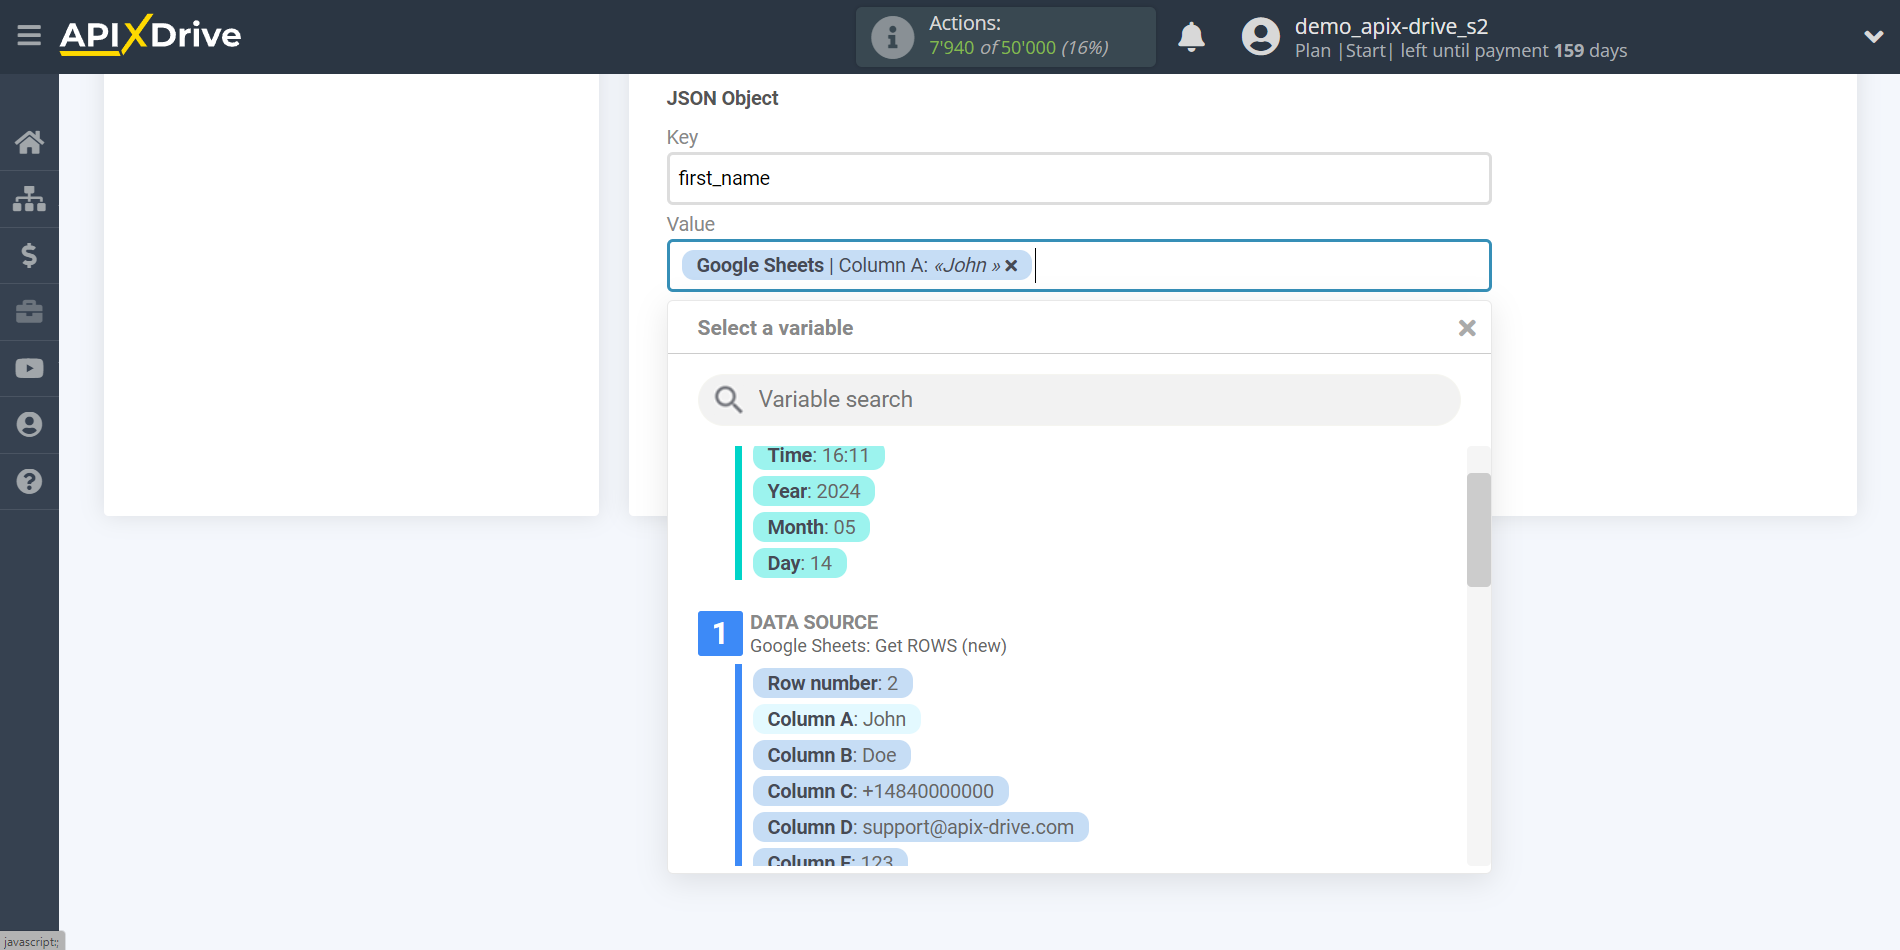
Task: Select Column C: +14840000000 variable
Action: [x=880, y=791]
